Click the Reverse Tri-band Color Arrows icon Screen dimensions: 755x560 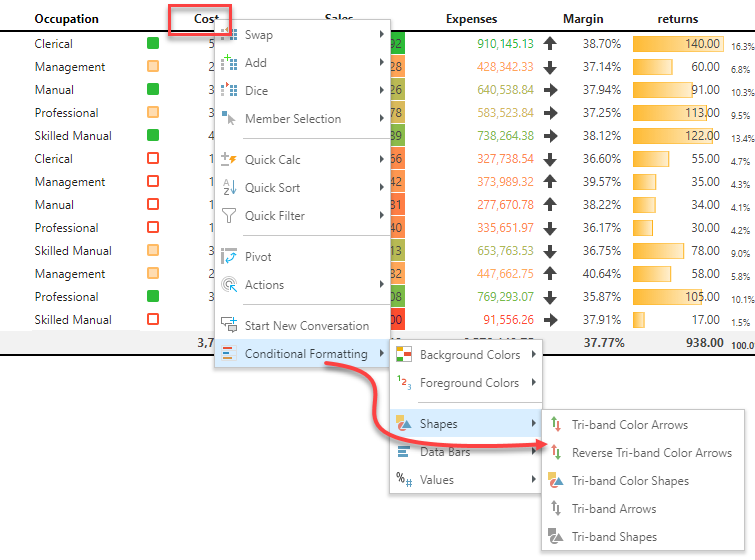[556, 452]
